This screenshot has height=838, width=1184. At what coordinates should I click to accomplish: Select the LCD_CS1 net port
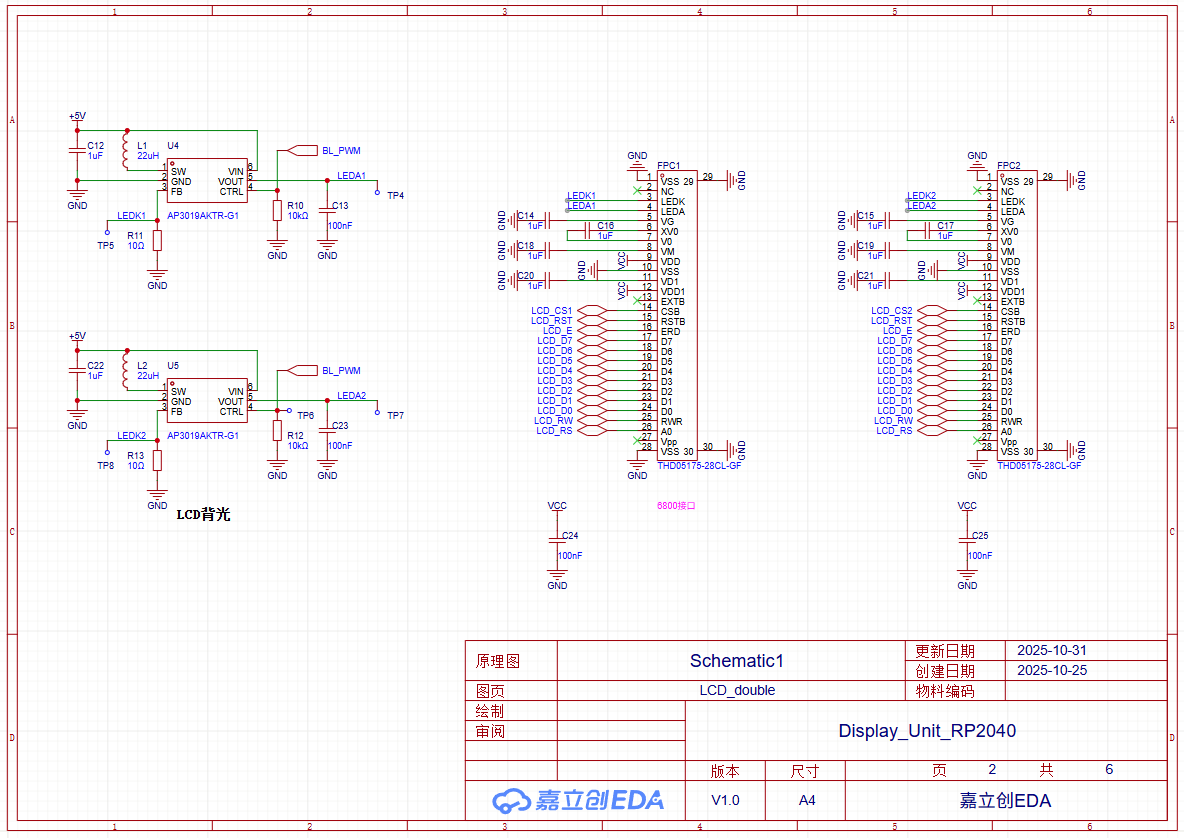pos(553,311)
